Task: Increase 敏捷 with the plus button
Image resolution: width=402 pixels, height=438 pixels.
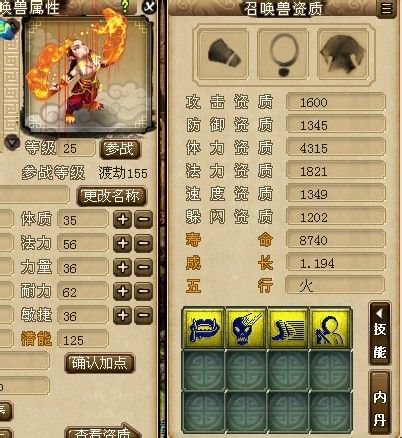Action: [123, 315]
